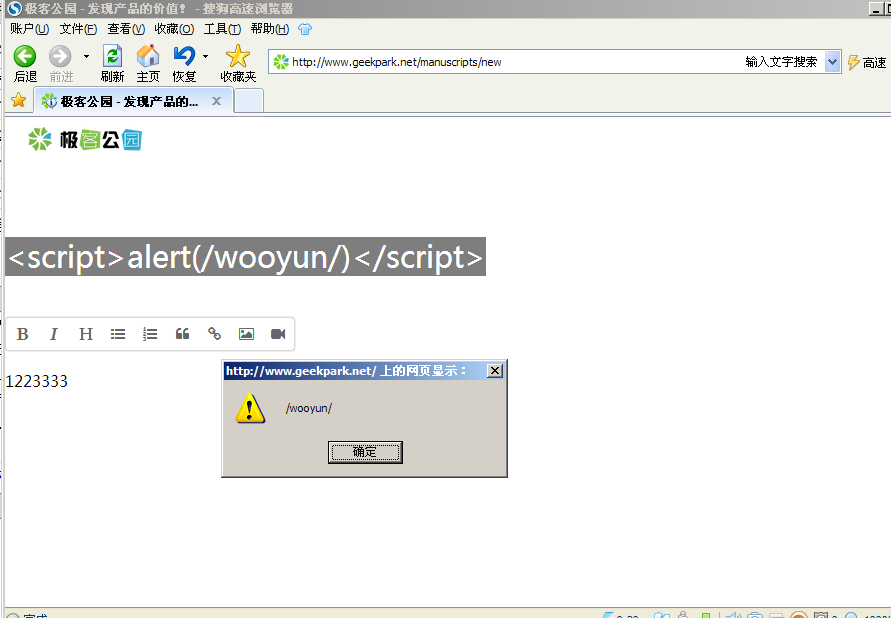This screenshot has width=891, height=618.
Task: Close the alert dialog with X
Action: pyautogui.click(x=494, y=371)
